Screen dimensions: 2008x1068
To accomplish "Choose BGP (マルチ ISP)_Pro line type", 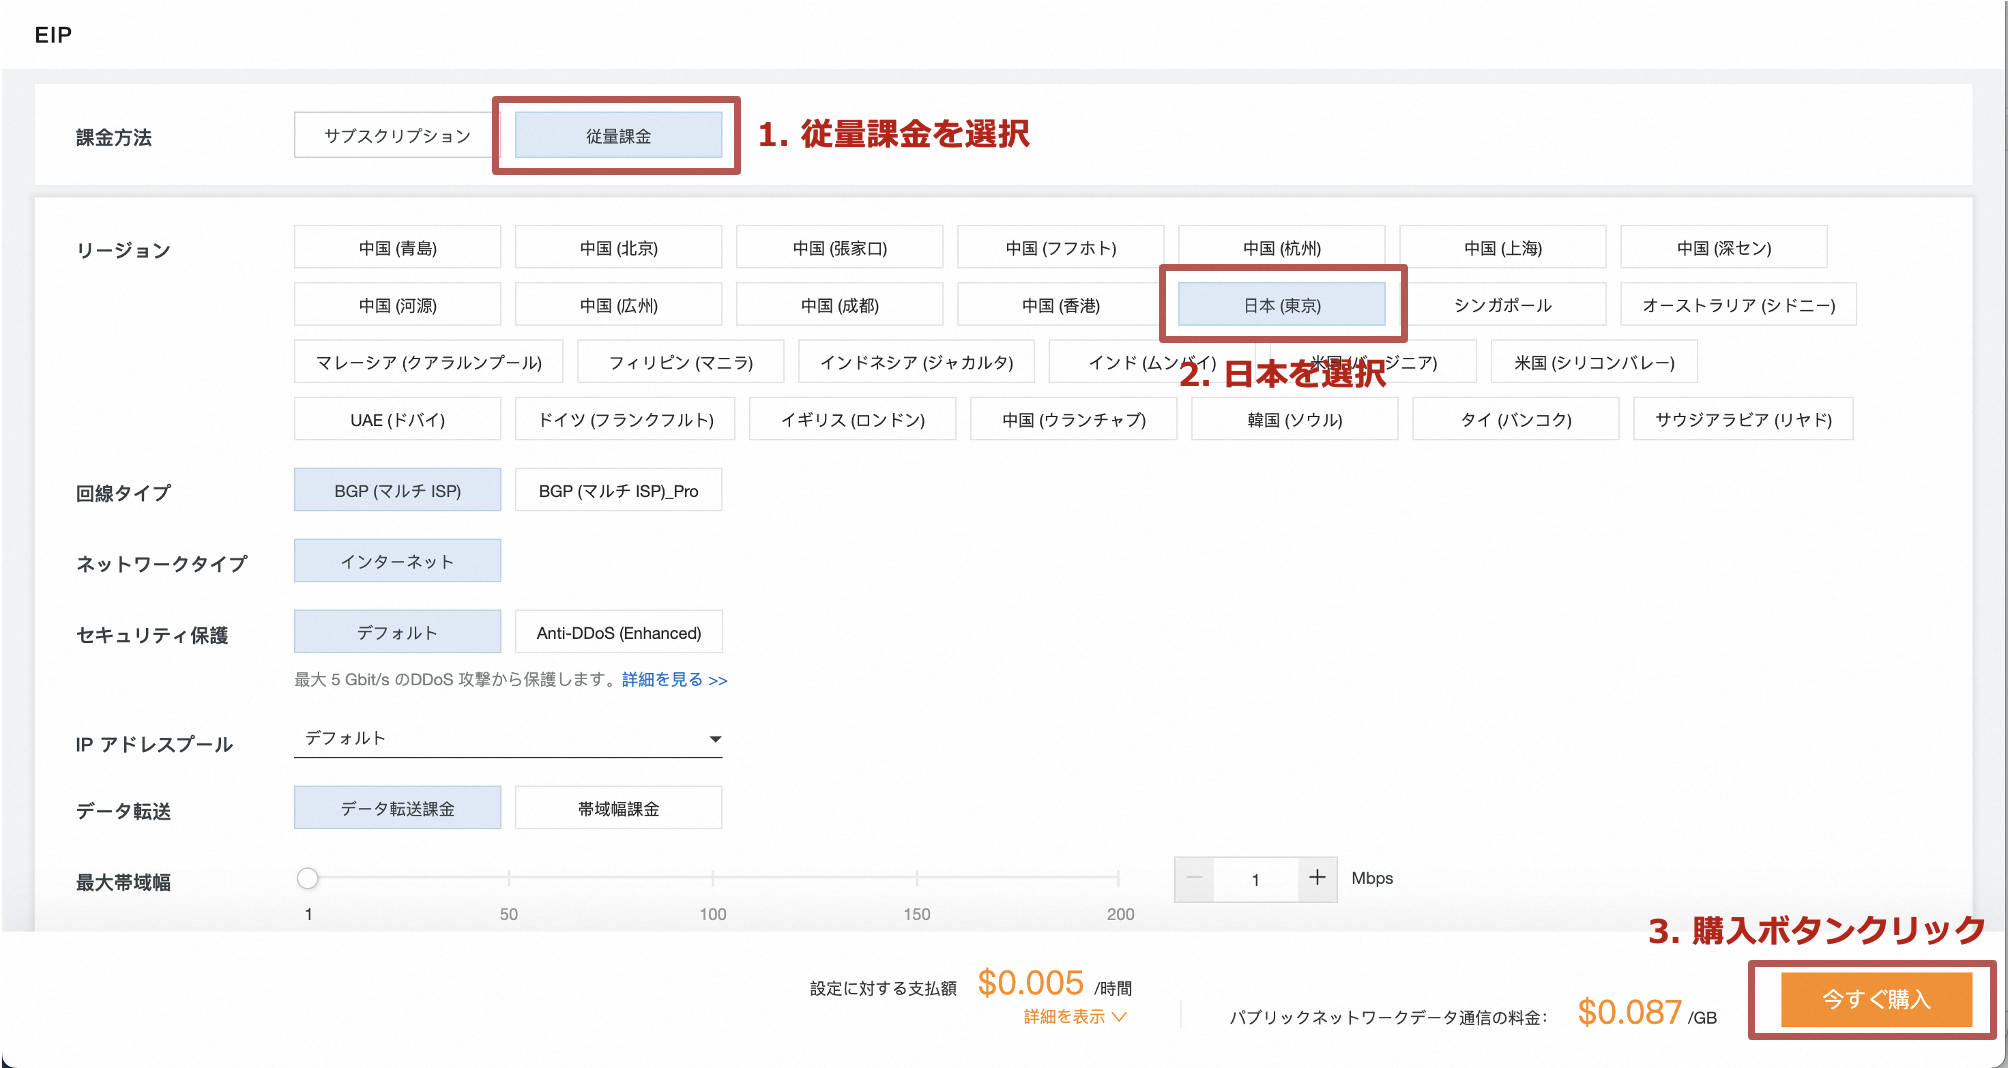I will 618,489.
